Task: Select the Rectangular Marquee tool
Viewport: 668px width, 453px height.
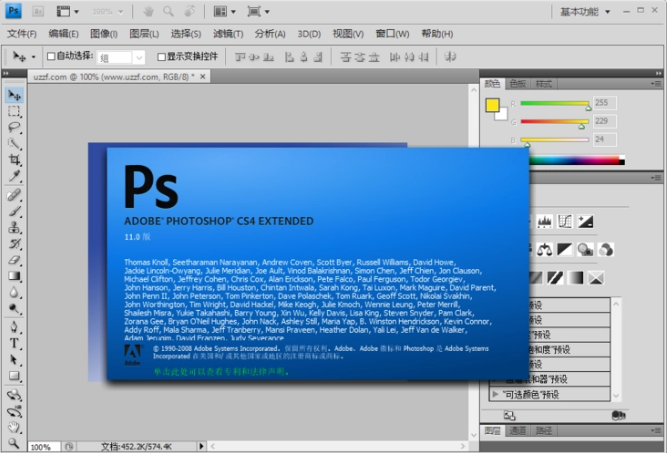Action: point(14,111)
